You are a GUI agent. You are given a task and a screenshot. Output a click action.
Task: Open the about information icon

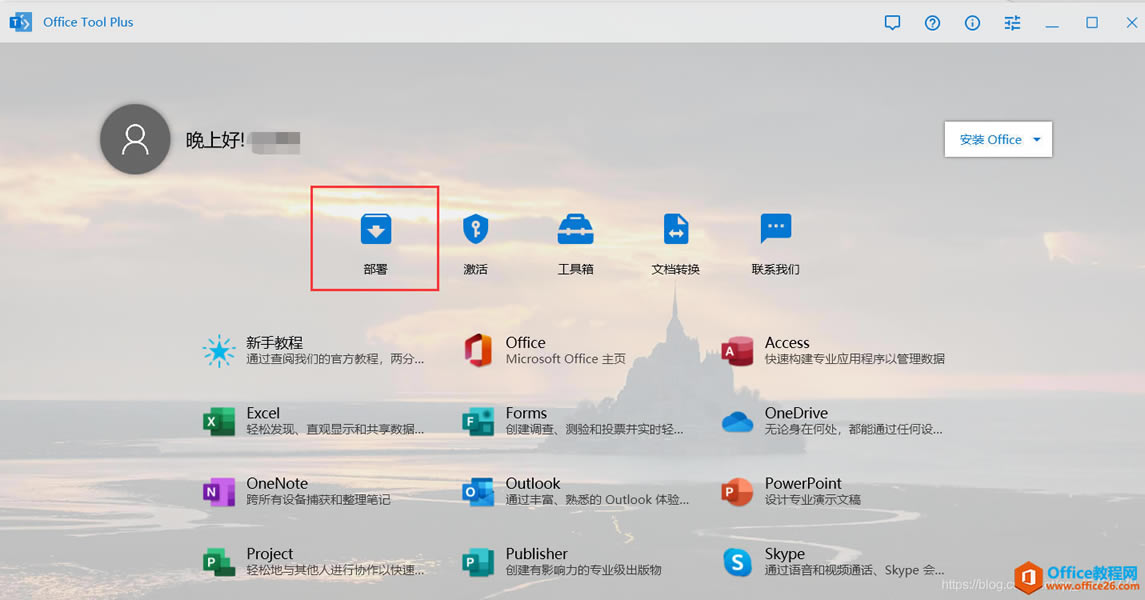pos(972,22)
